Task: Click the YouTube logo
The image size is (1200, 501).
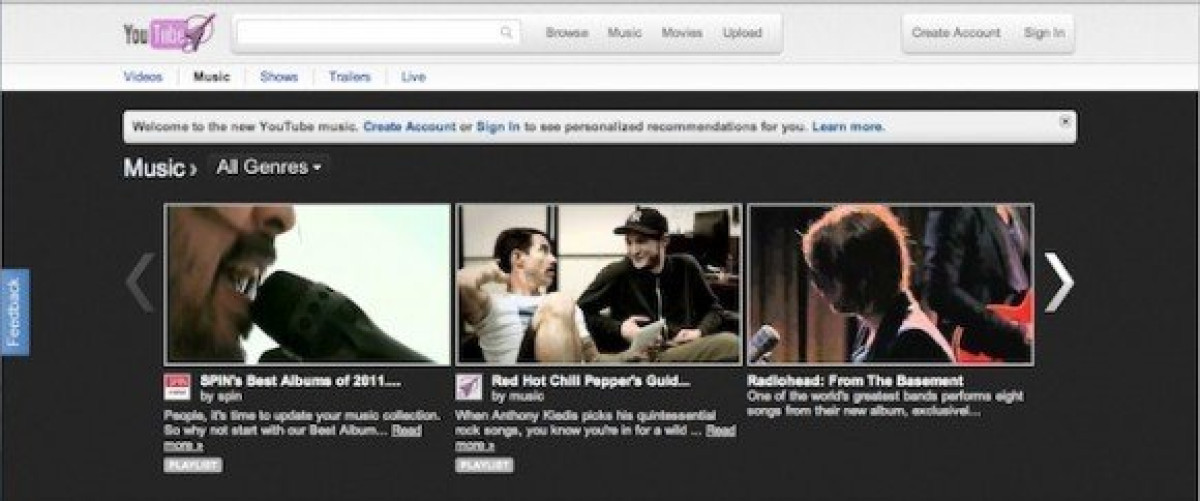Action: click(x=169, y=33)
